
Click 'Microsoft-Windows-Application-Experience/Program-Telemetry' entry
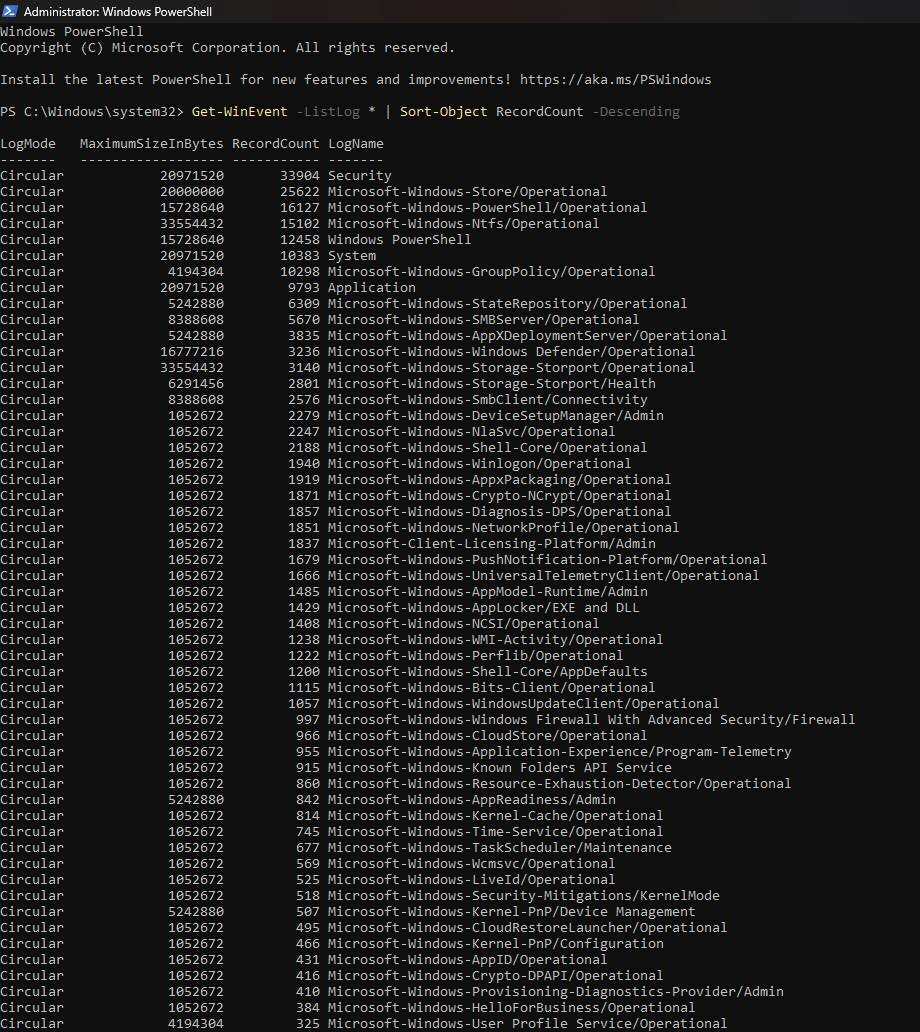coord(559,752)
